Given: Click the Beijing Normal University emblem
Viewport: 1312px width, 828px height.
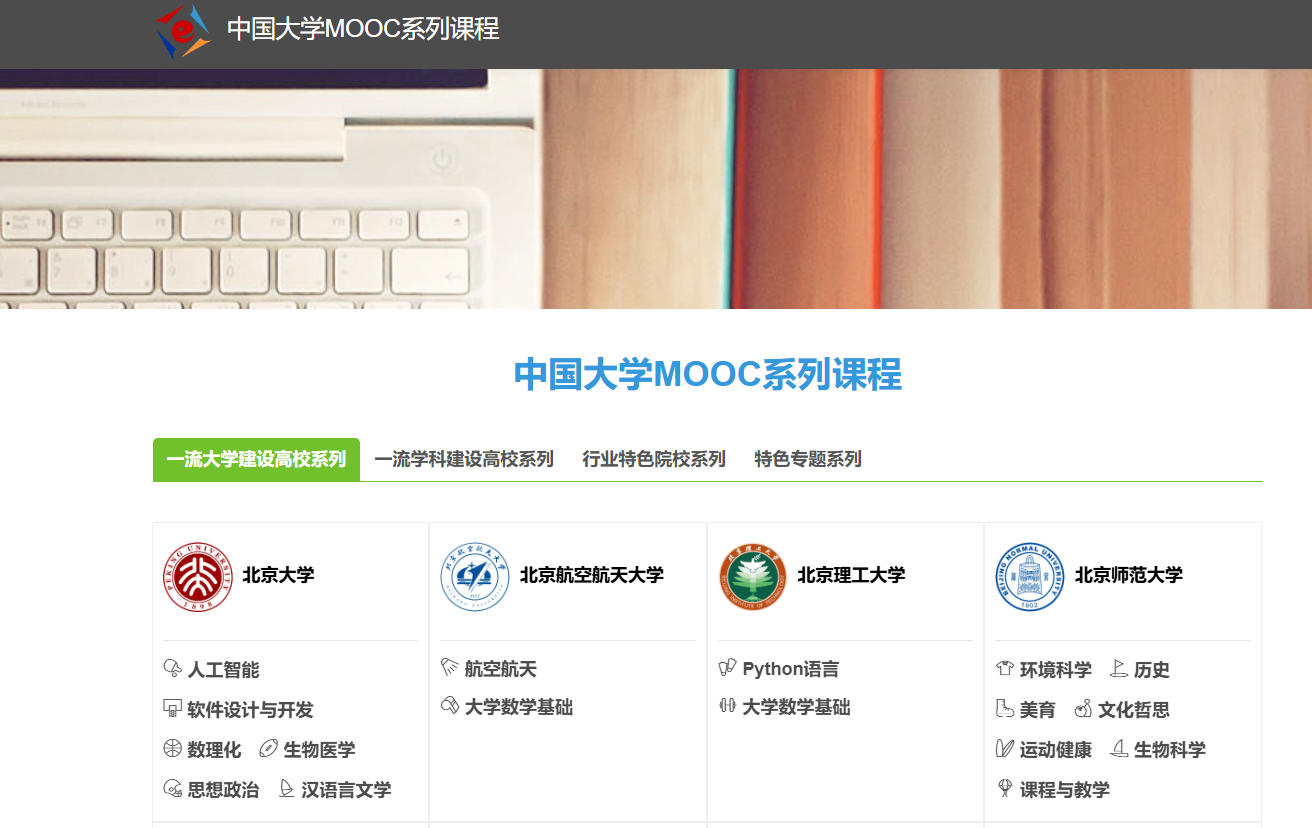Looking at the screenshot, I should [x=1030, y=576].
